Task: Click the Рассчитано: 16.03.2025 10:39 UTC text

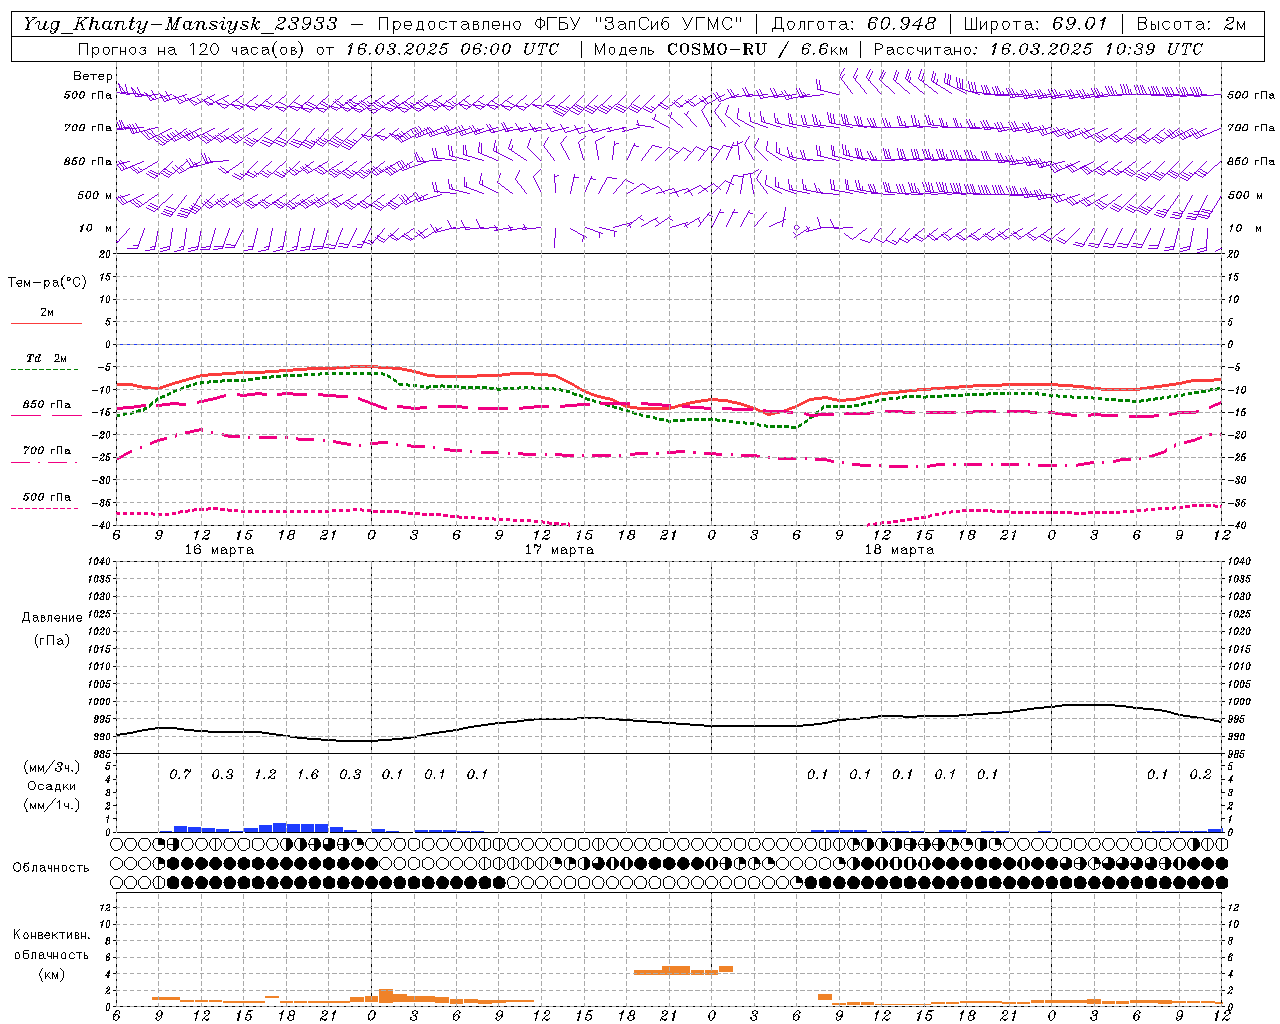Action: point(1038,49)
